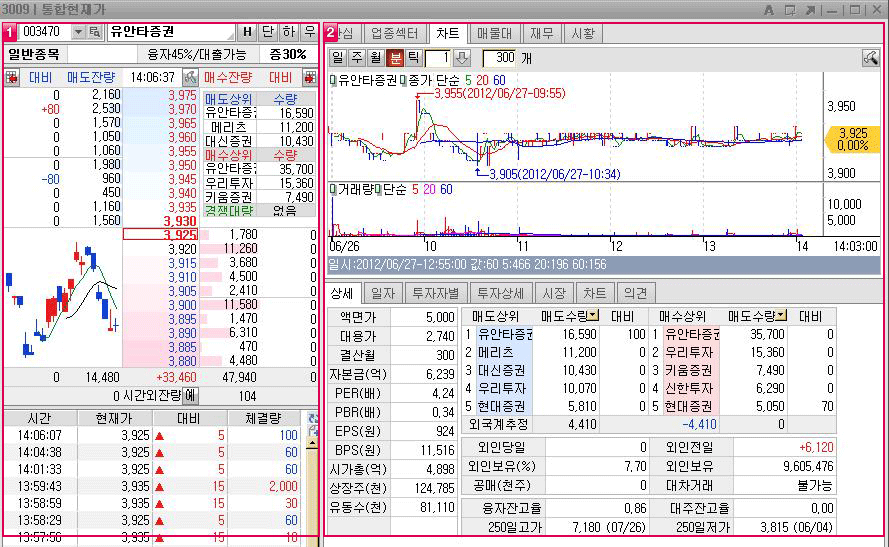Switch to 재무 tab
The height and width of the screenshot is (547, 889).
click(541, 33)
